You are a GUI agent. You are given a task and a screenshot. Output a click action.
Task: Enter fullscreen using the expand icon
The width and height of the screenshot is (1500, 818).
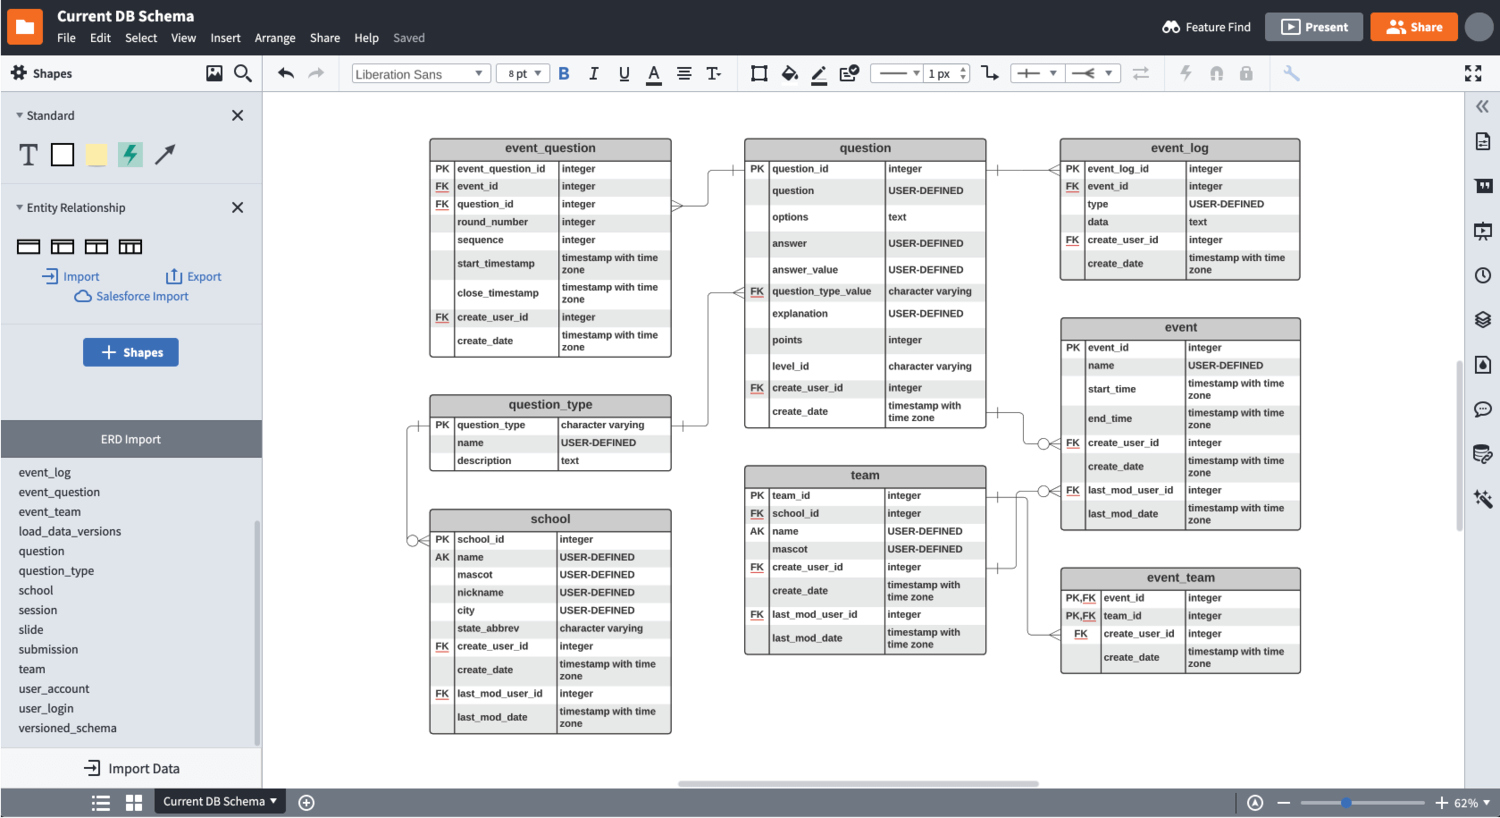click(1473, 73)
